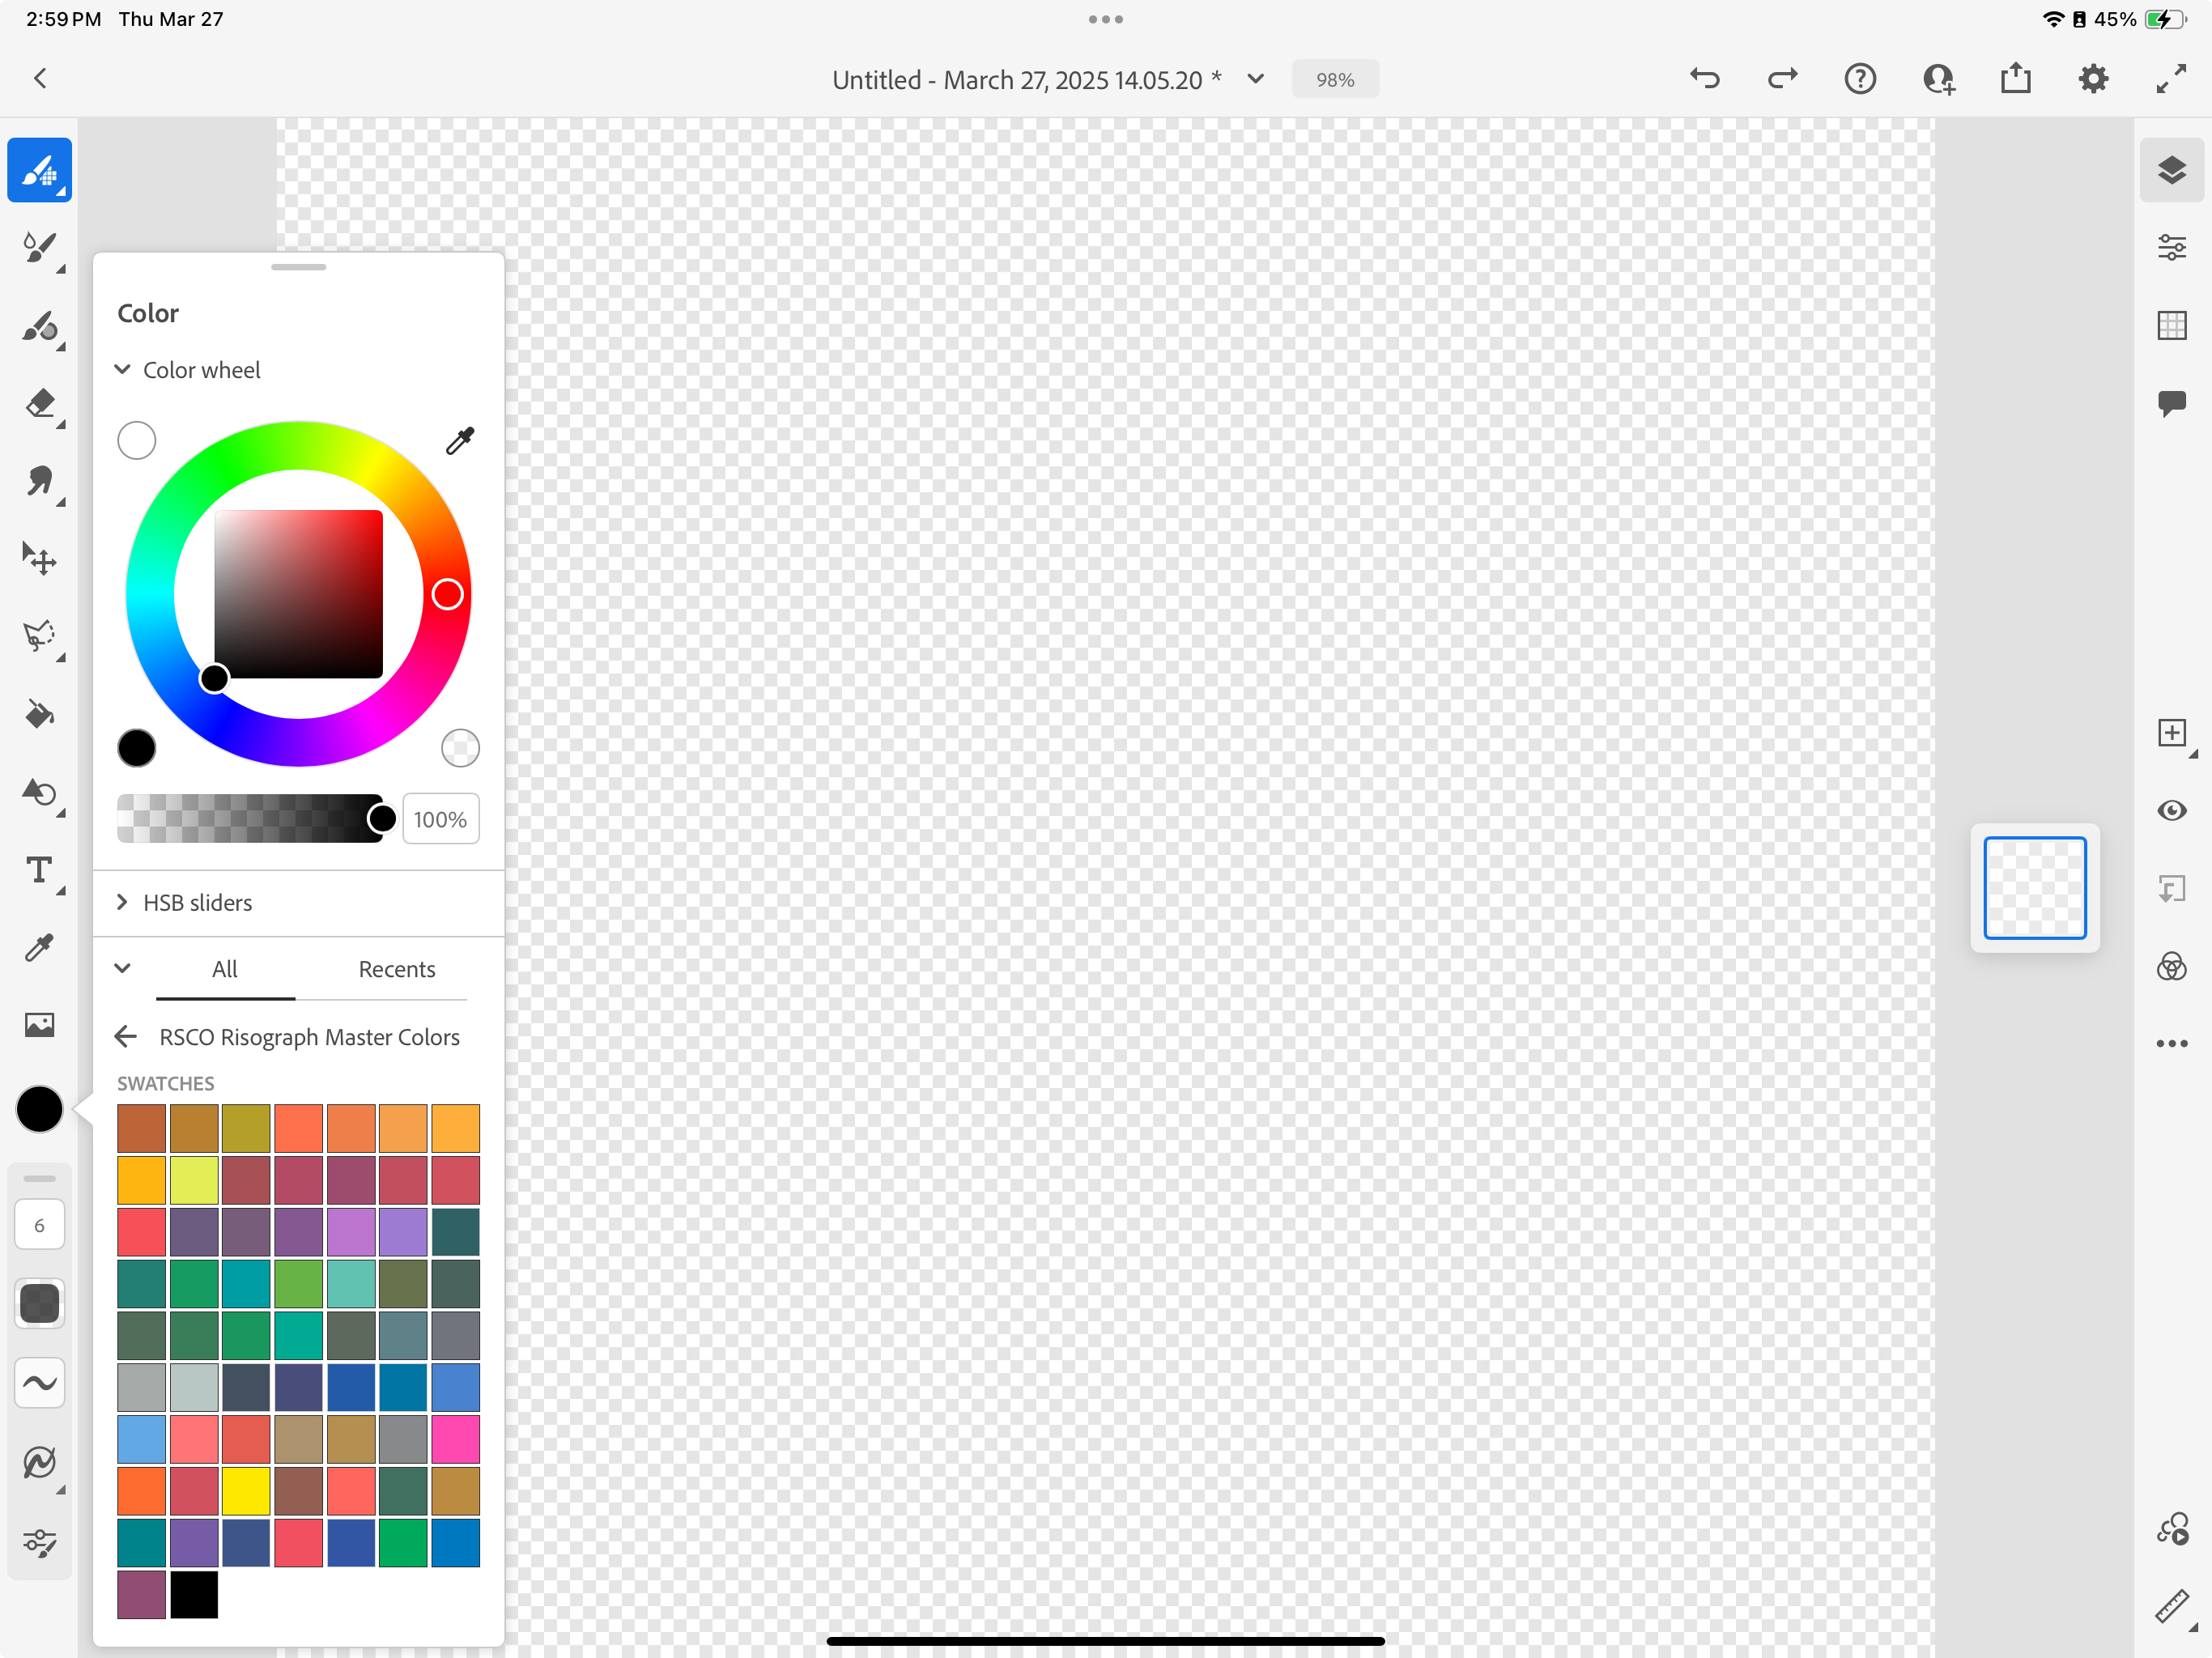This screenshot has width=2212, height=1658.
Task: Open app settings gear
Action: (2094, 79)
